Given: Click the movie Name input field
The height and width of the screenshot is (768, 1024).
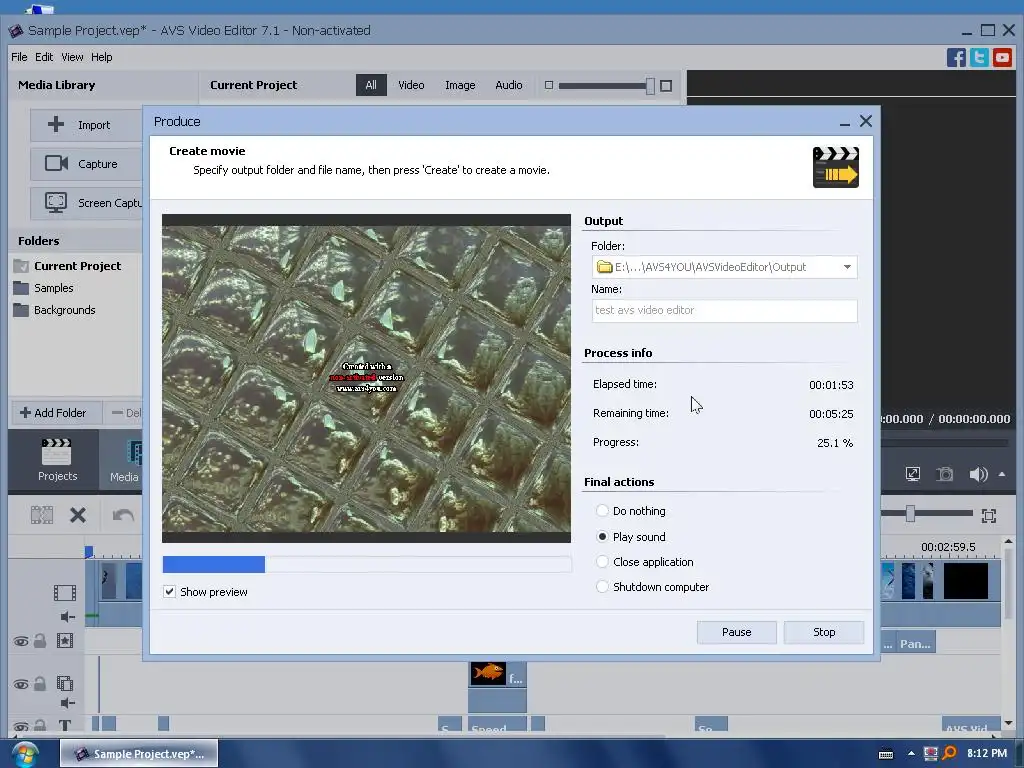Looking at the screenshot, I should (724, 310).
